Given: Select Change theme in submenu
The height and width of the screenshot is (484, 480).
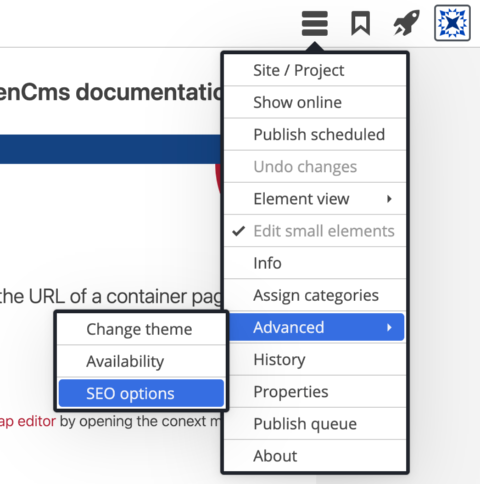Looking at the screenshot, I should click(x=141, y=329).
